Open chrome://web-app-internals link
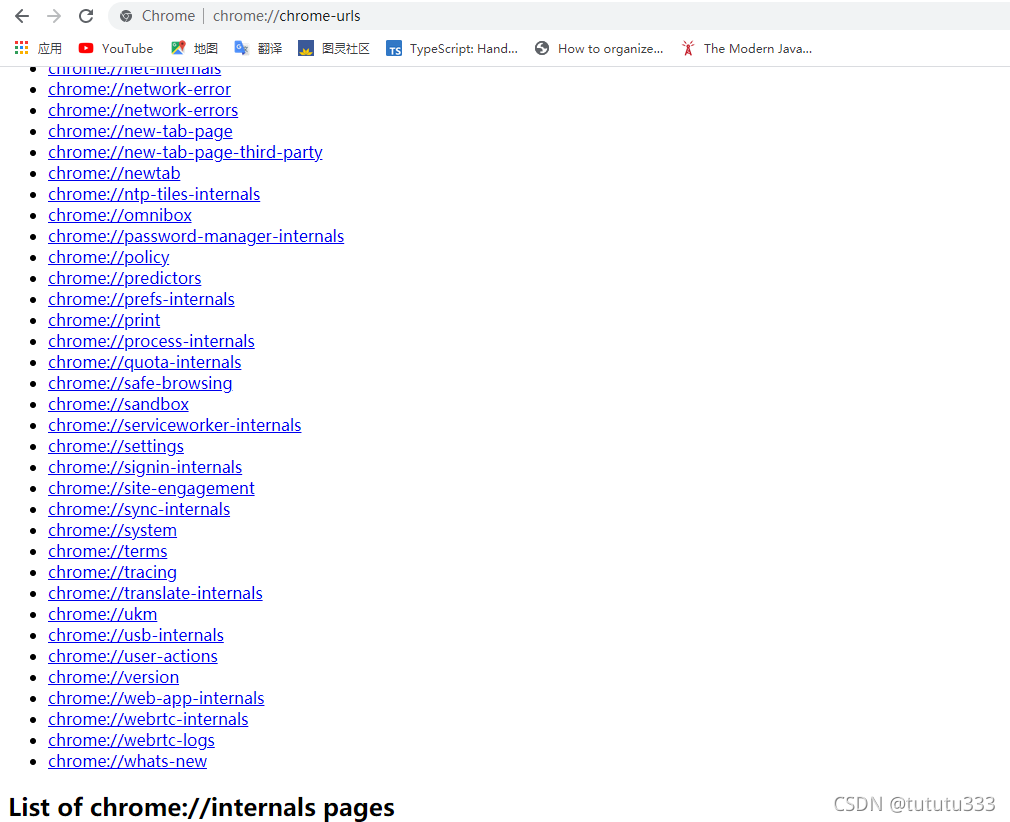Image resolution: width=1010 pixels, height=822 pixels. point(157,698)
